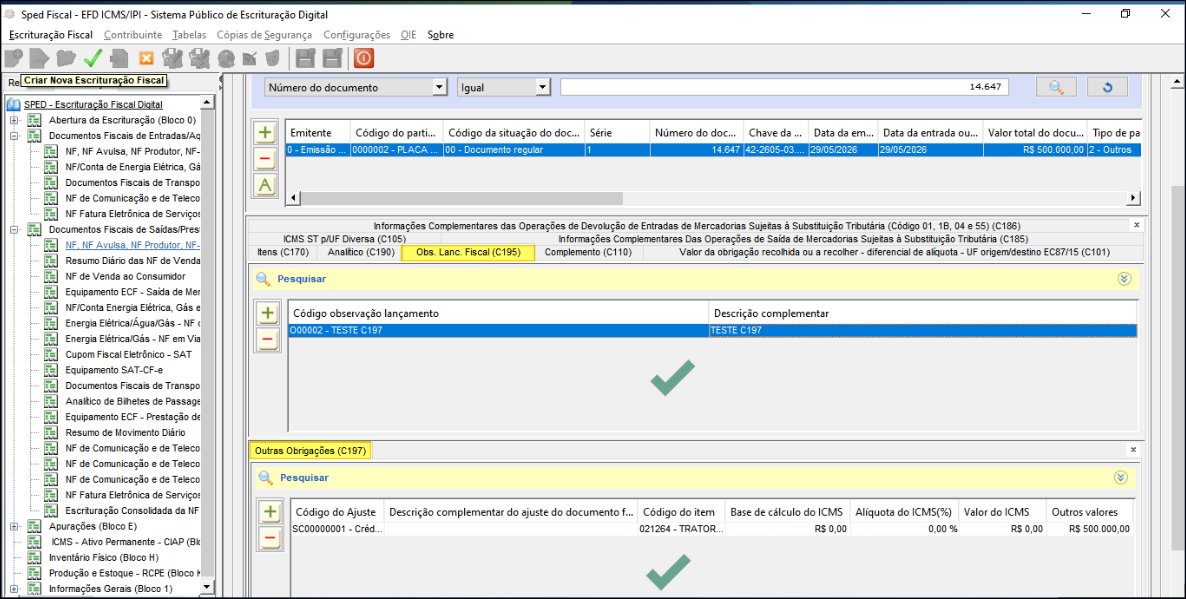This screenshot has height=599, width=1186.
Task: Click the red power exit toolbar icon
Action: click(x=364, y=58)
